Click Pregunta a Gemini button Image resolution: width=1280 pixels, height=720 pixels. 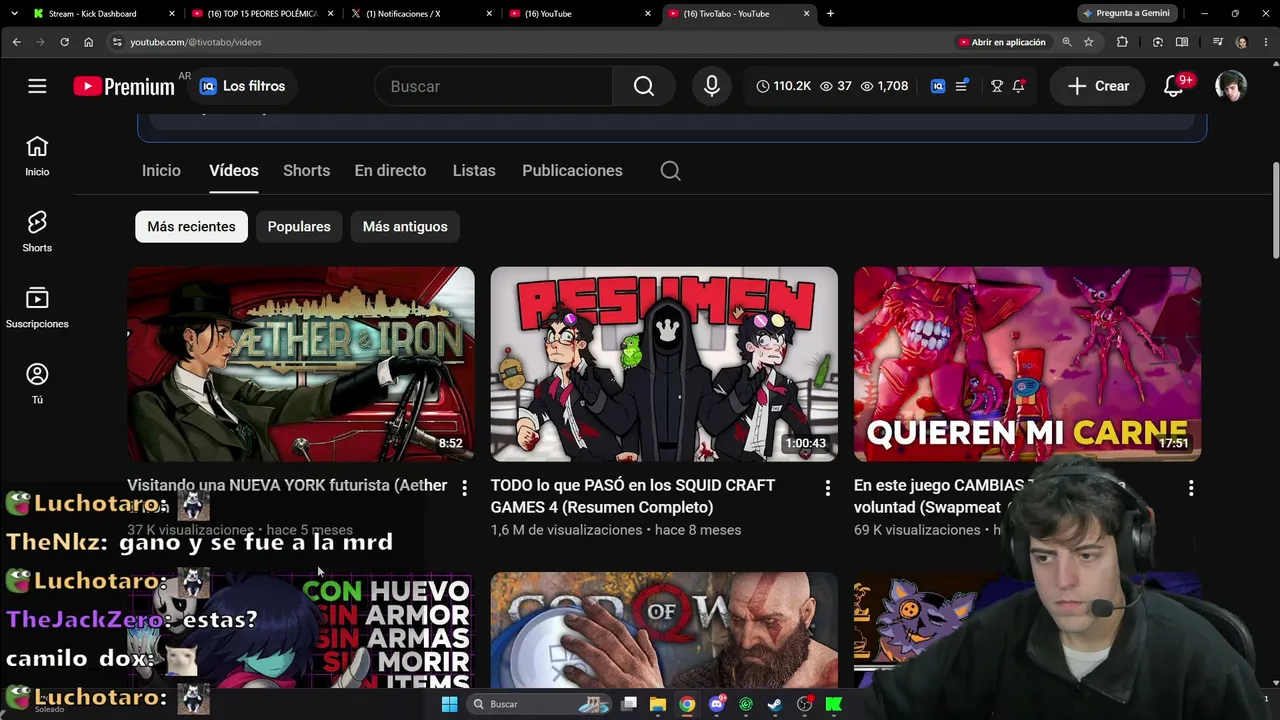pyautogui.click(x=1126, y=13)
